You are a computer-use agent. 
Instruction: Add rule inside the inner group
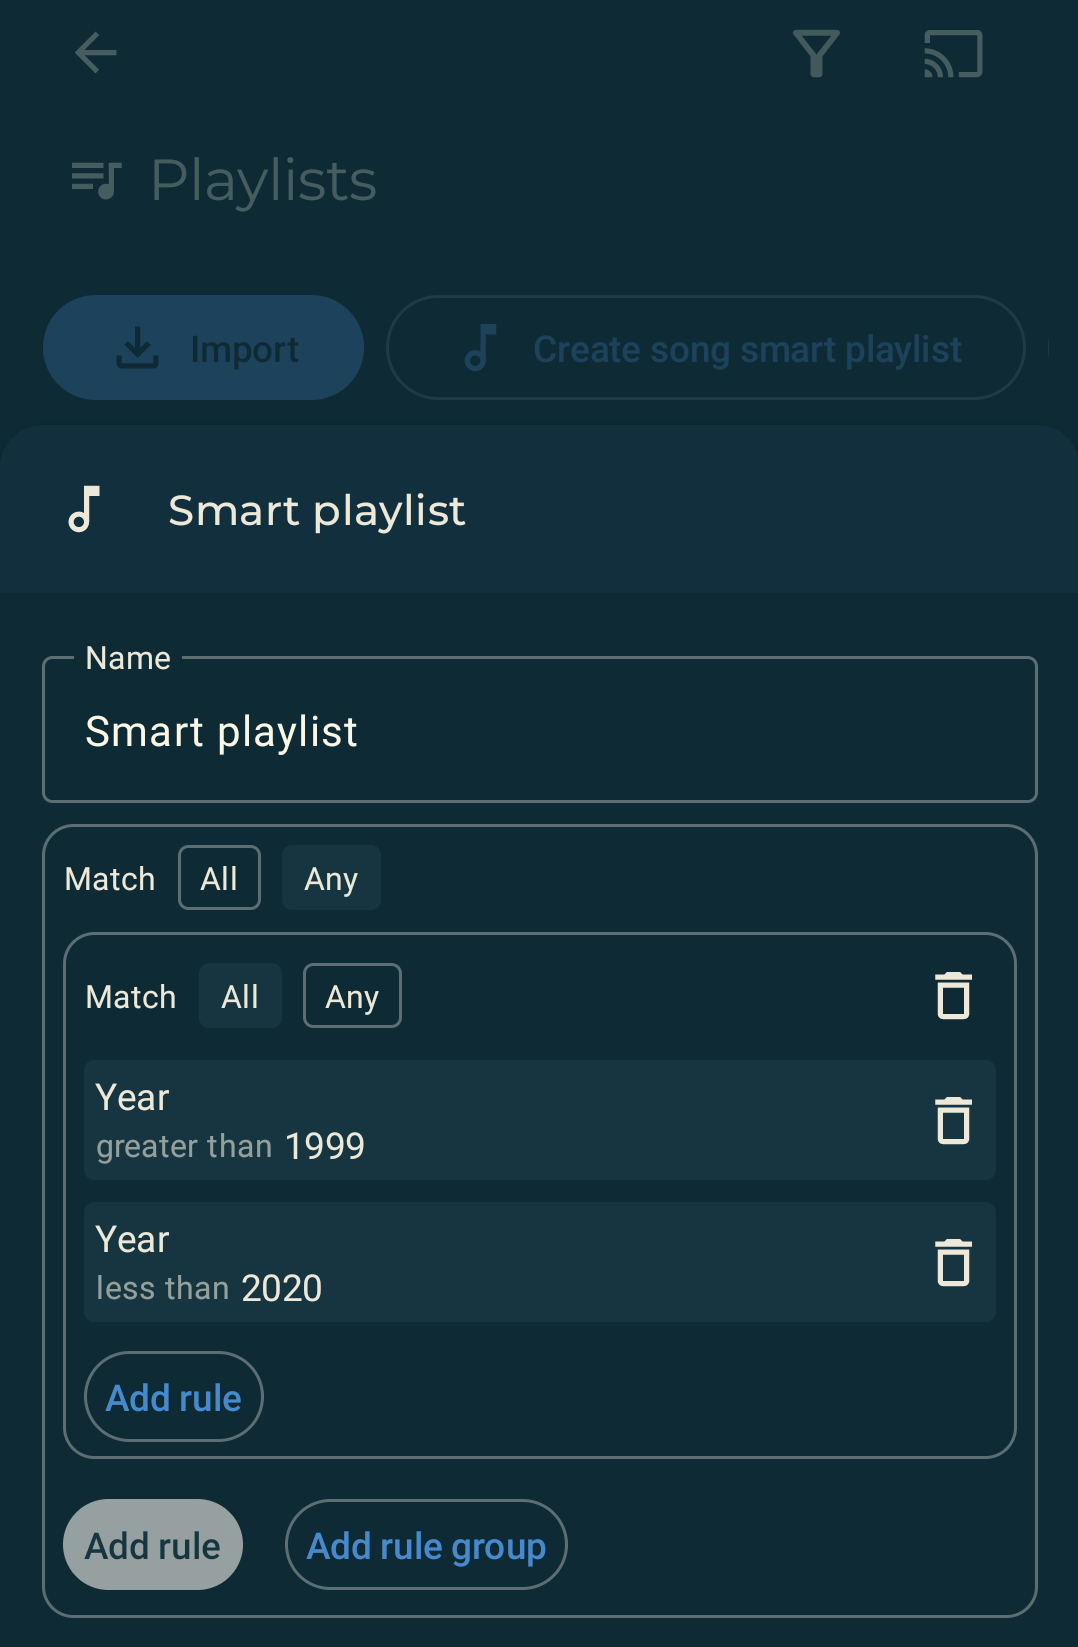tap(174, 1397)
